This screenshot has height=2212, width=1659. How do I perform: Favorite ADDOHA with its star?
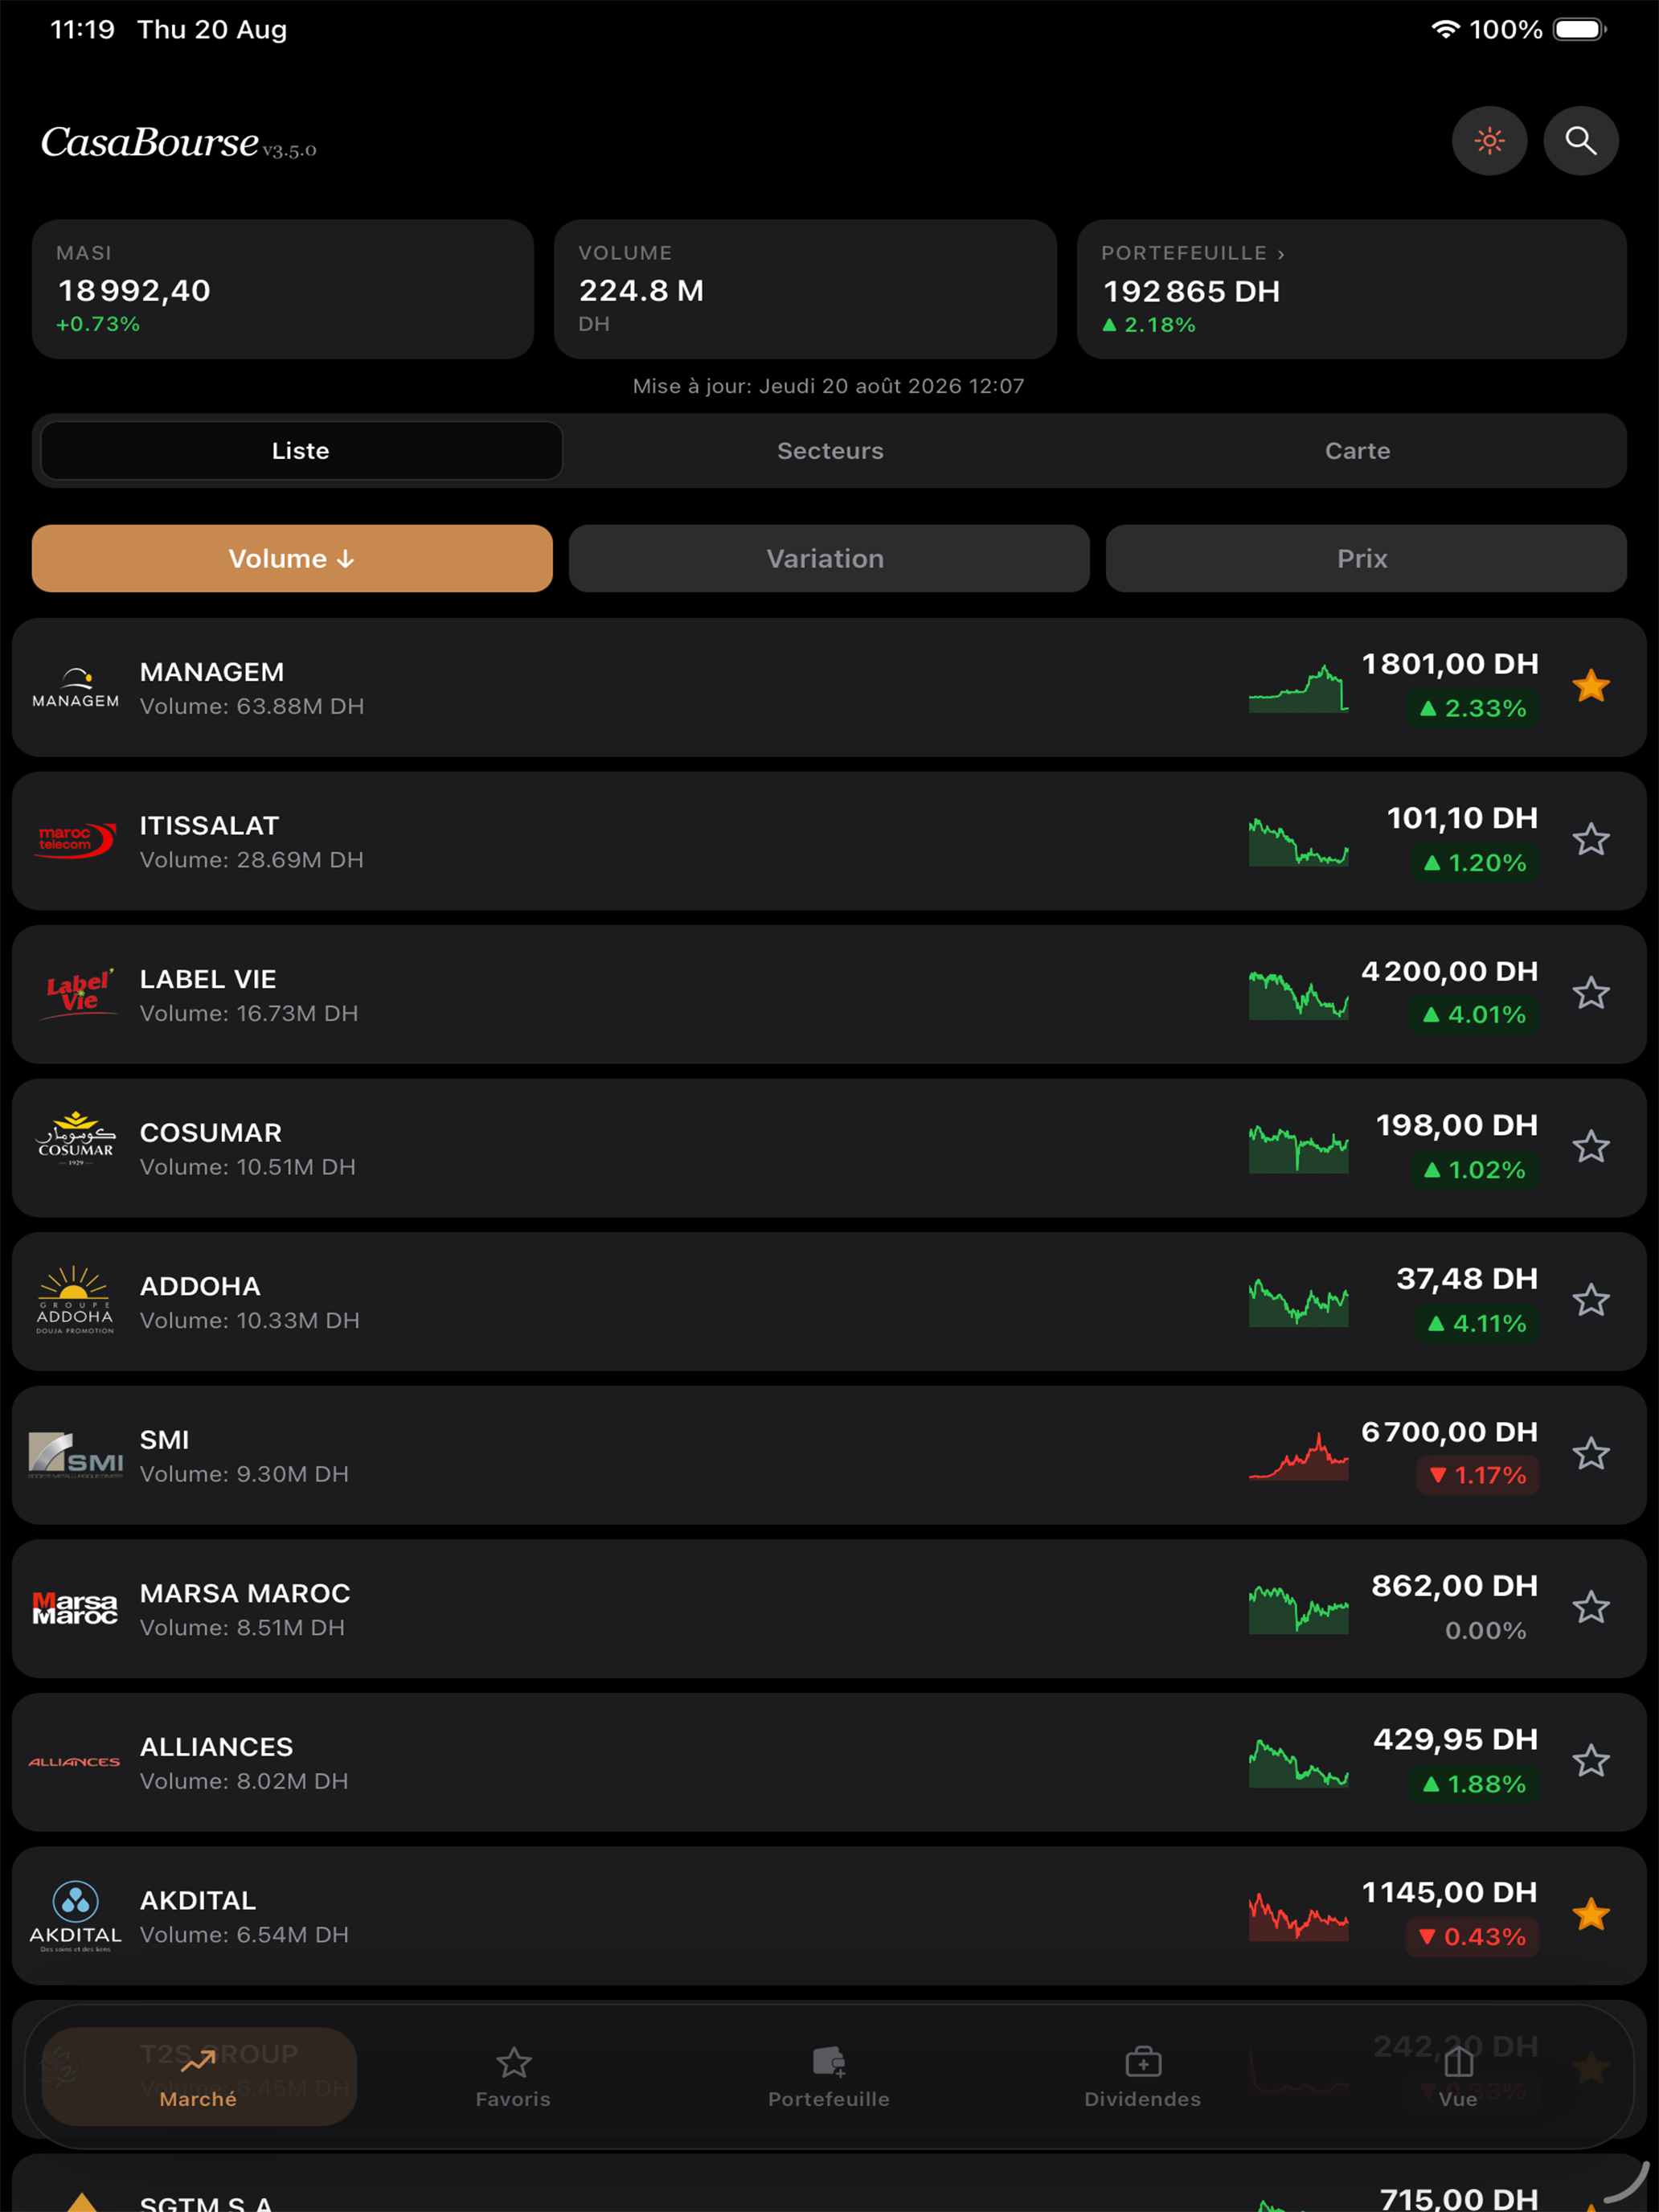click(1590, 1300)
